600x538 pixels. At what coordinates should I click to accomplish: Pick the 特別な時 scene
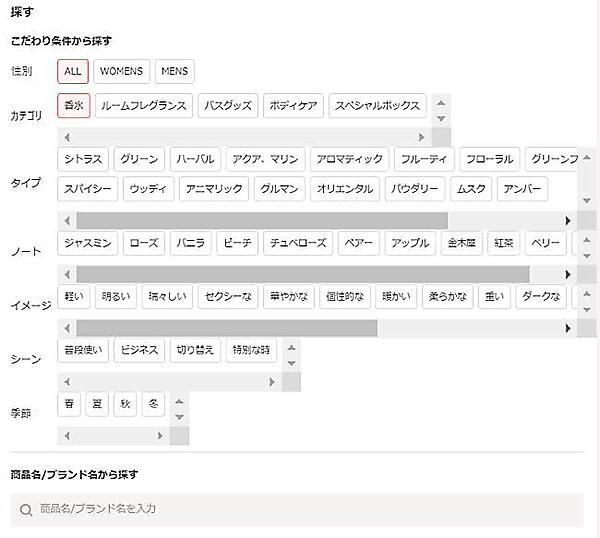click(251, 350)
